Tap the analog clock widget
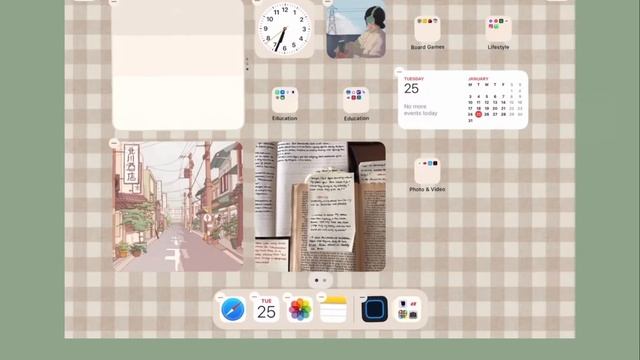The image size is (640, 360). tap(284, 29)
